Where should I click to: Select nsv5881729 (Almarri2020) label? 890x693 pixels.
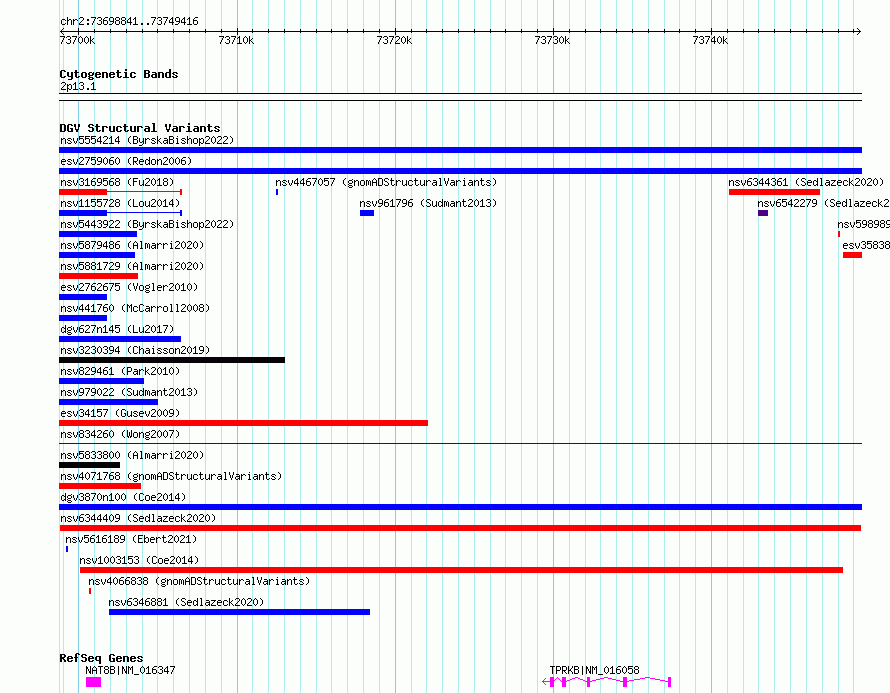(132, 266)
